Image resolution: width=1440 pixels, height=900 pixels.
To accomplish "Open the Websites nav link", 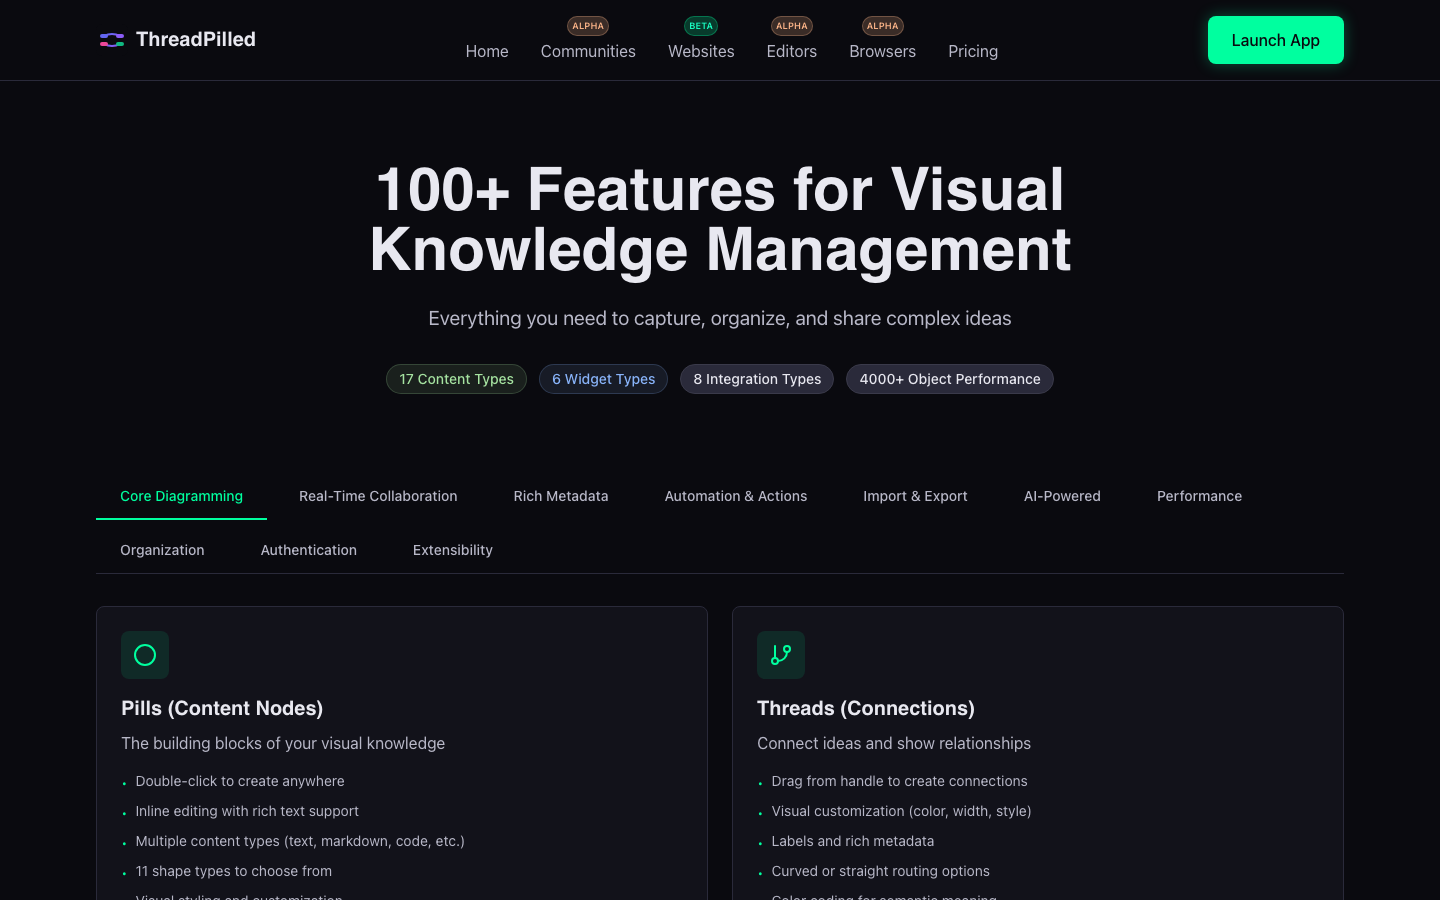I will click(701, 51).
